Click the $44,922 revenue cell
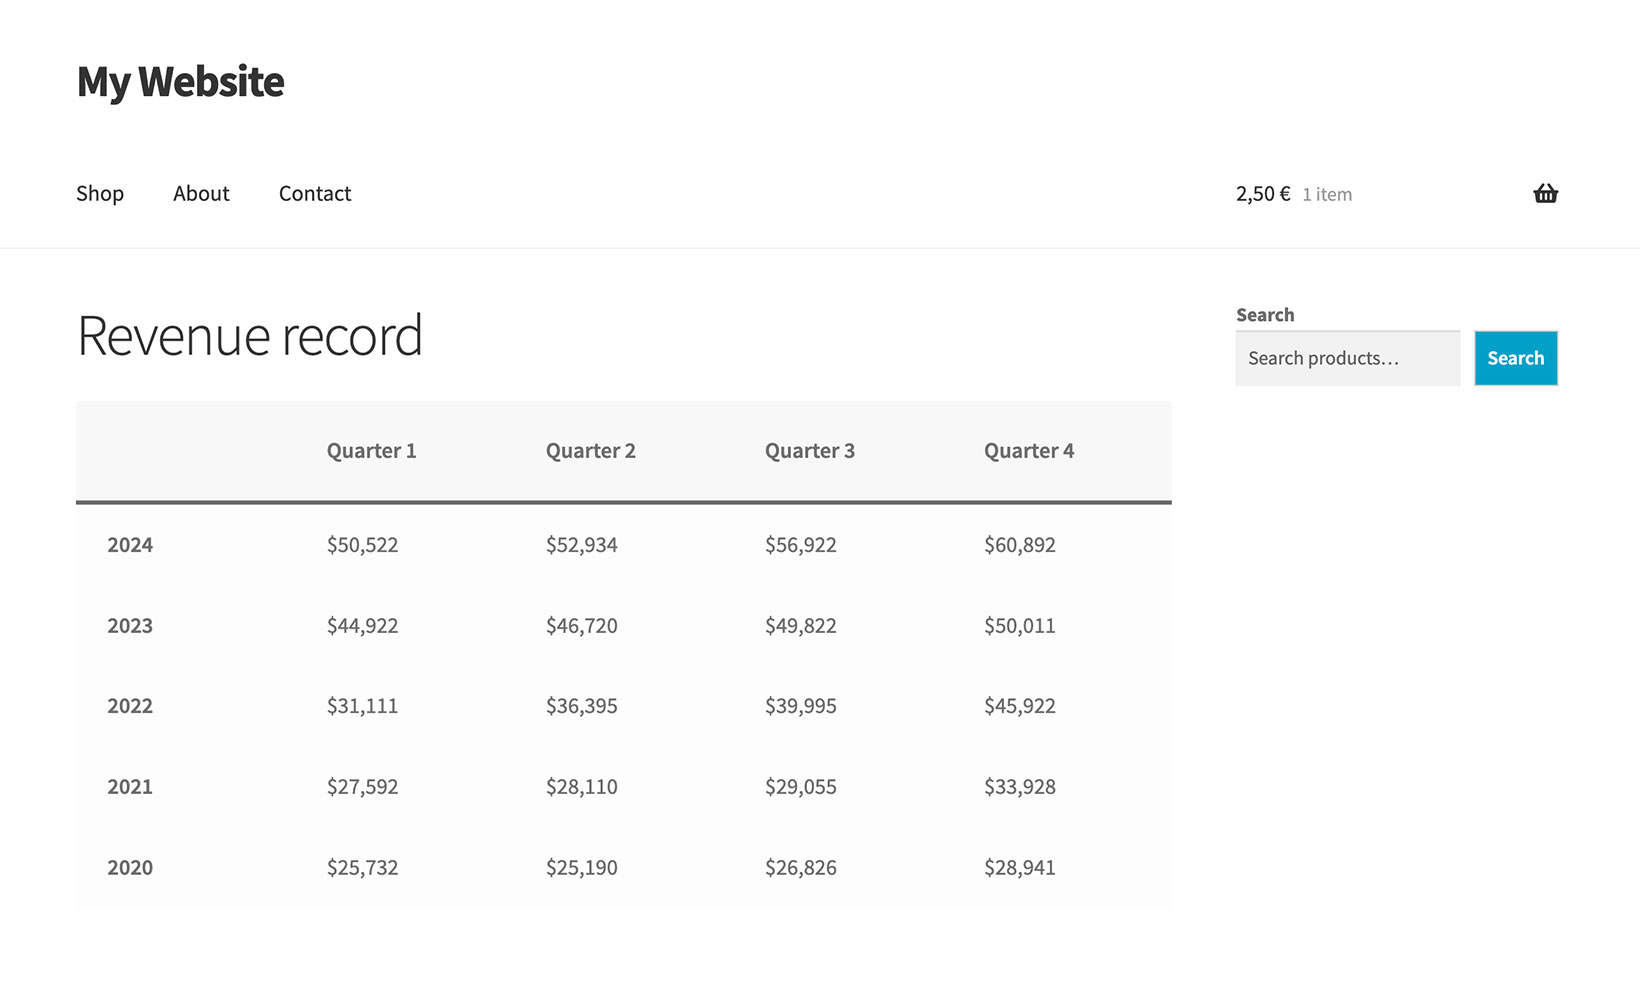The image size is (1640, 1003). [362, 626]
